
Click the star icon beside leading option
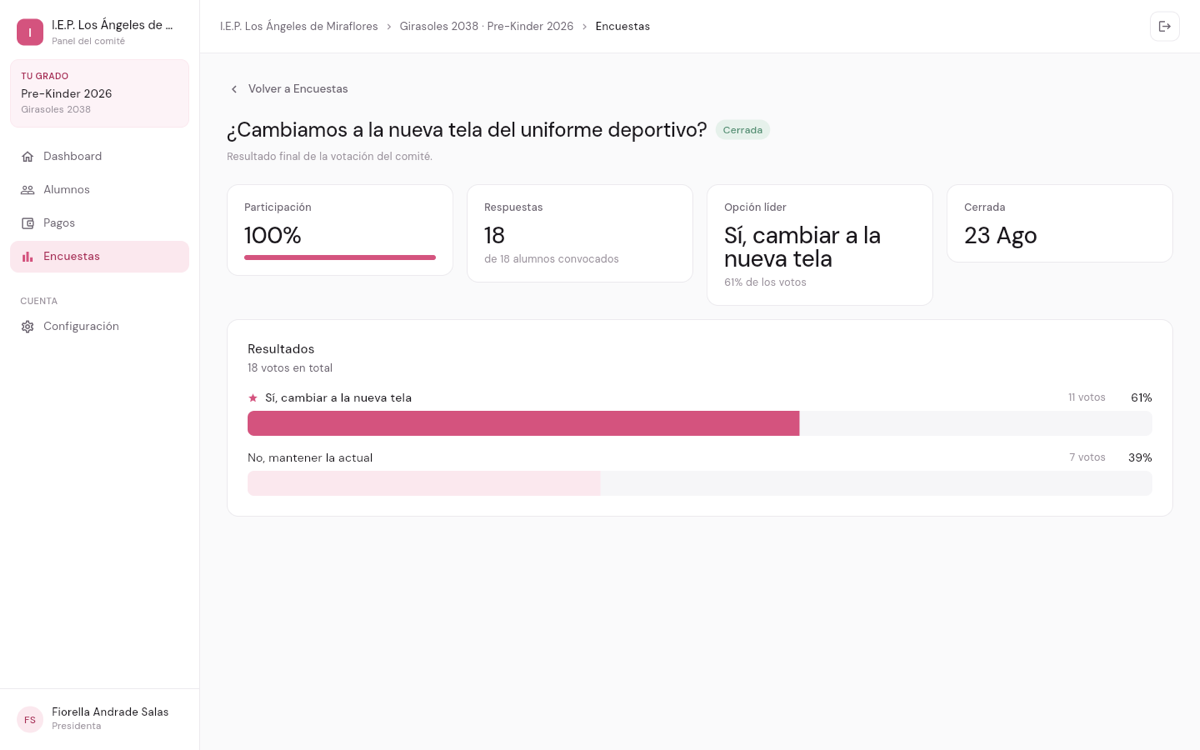click(x=253, y=398)
